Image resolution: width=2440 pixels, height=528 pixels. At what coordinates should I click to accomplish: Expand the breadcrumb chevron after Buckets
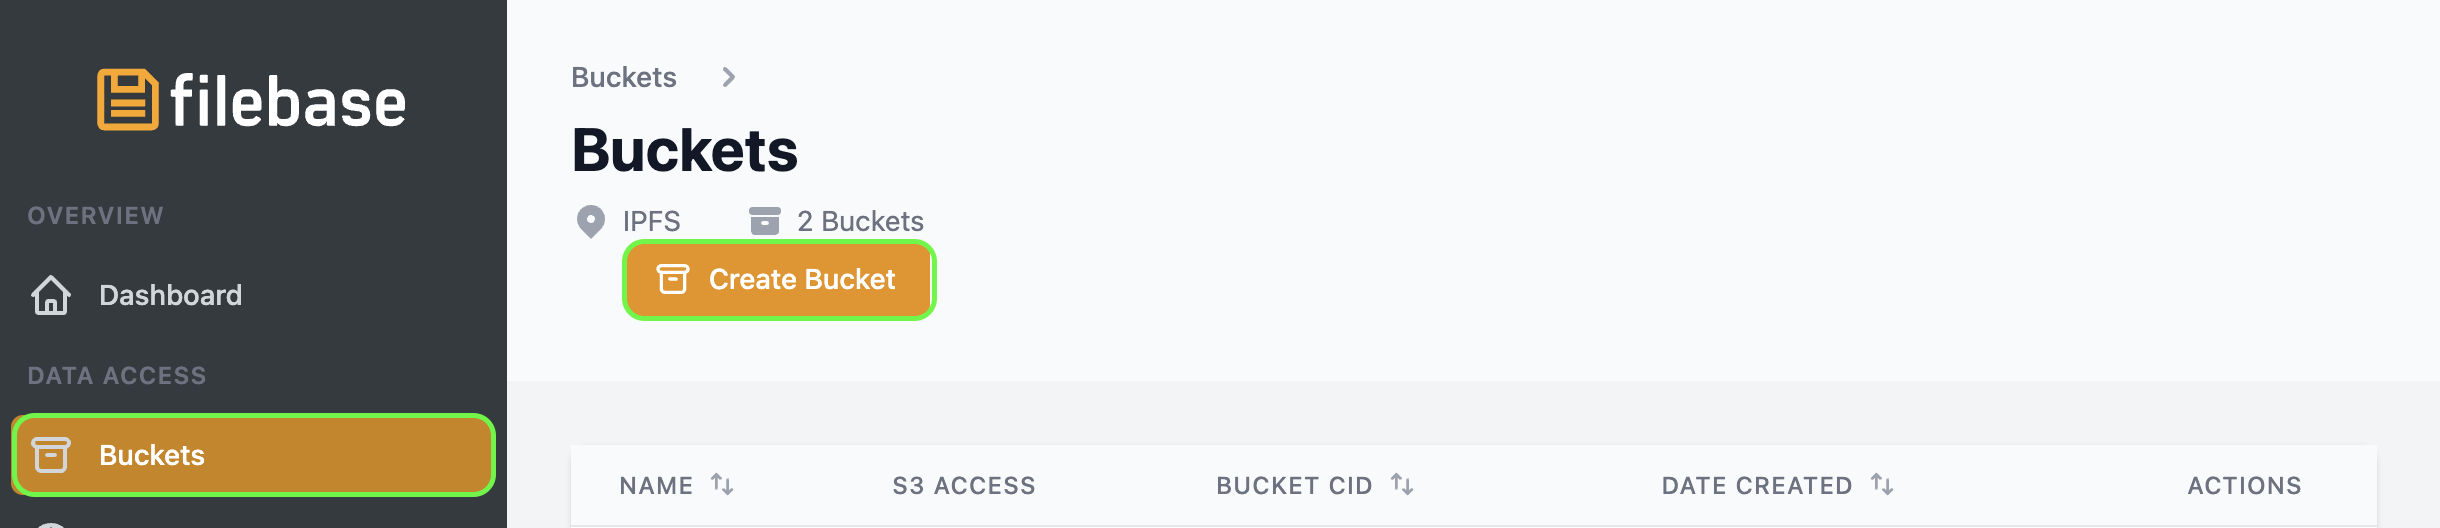(x=729, y=77)
